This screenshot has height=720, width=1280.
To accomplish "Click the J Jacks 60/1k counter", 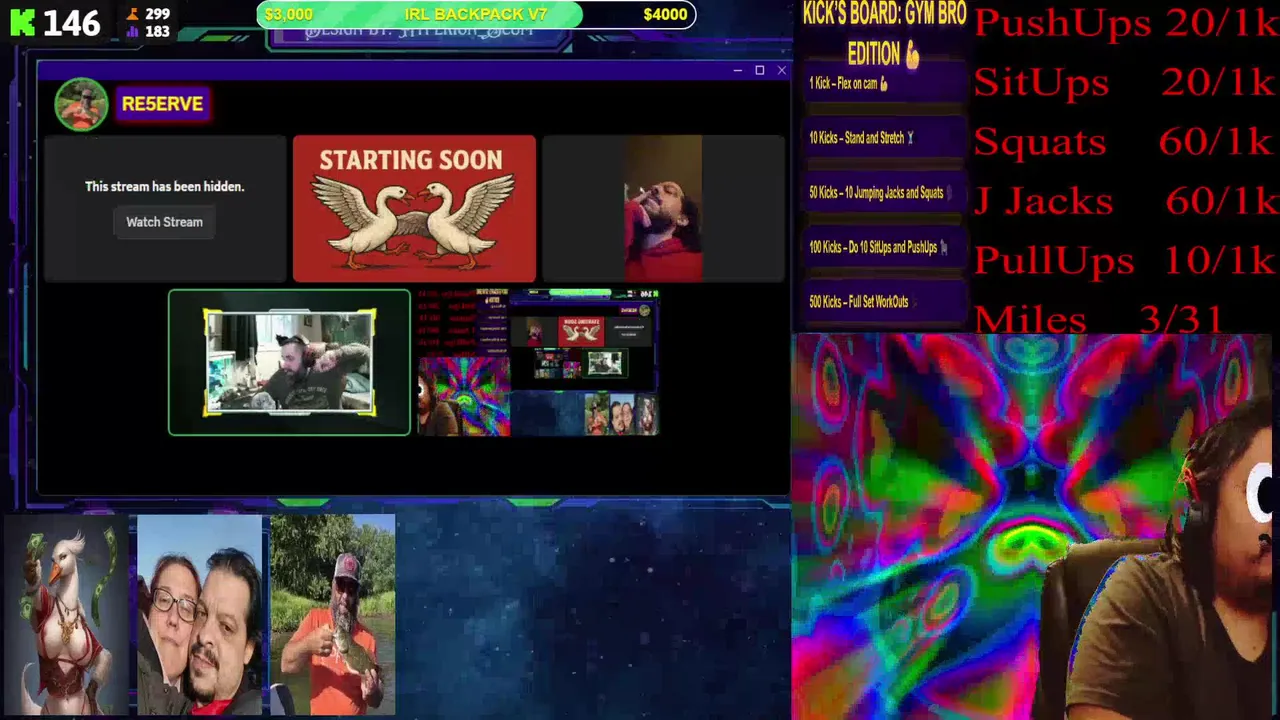I will [1126, 200].
